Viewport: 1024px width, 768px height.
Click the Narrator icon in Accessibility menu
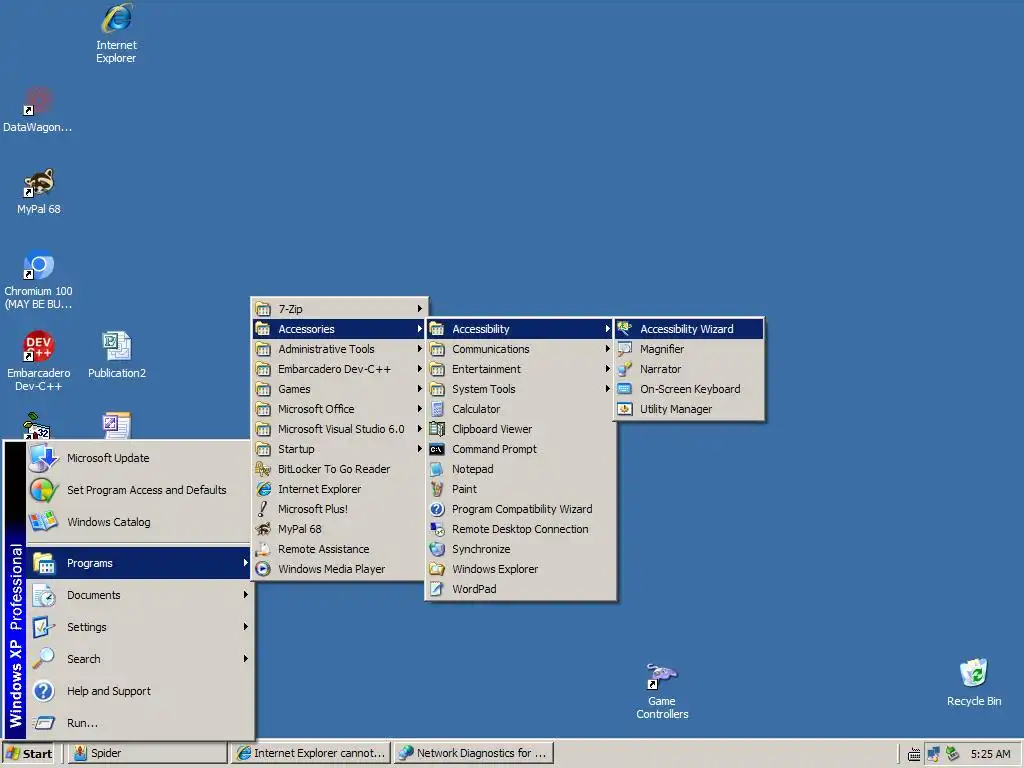(625, 369)
